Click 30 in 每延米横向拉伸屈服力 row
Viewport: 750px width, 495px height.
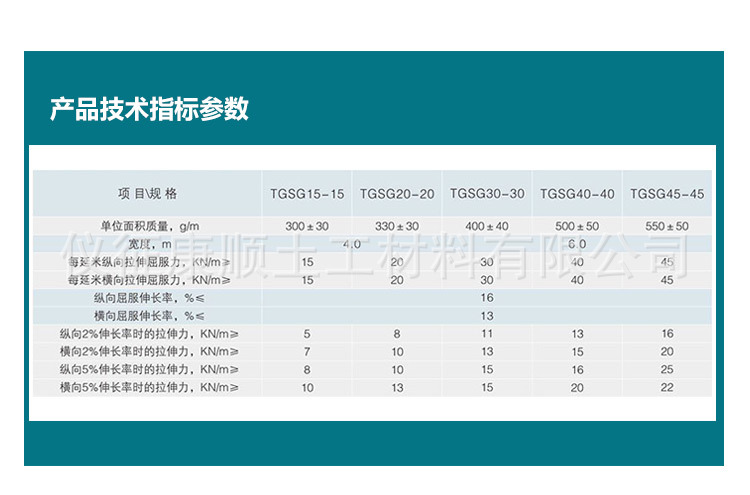coord(487,280)
